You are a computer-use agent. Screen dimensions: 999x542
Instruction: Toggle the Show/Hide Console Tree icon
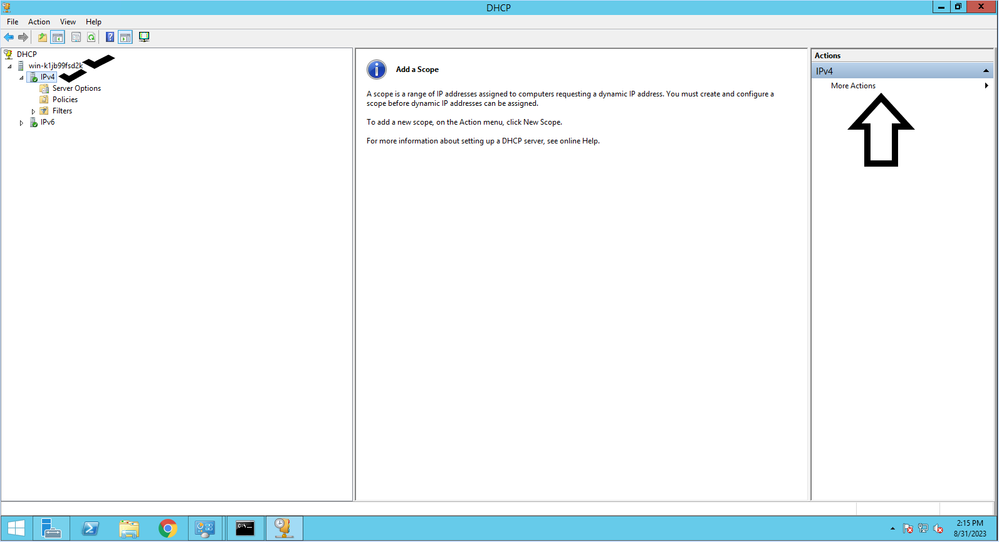pos(58,37)
